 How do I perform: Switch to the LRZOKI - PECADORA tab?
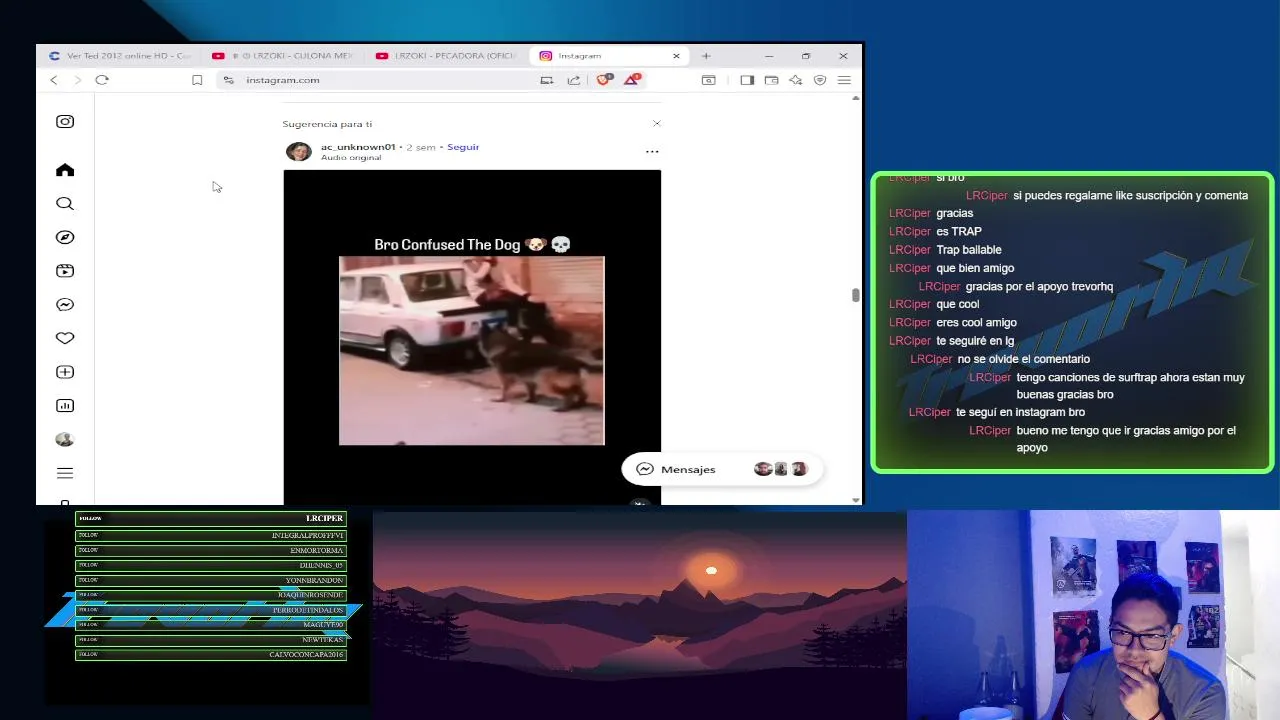pos(445,56)
